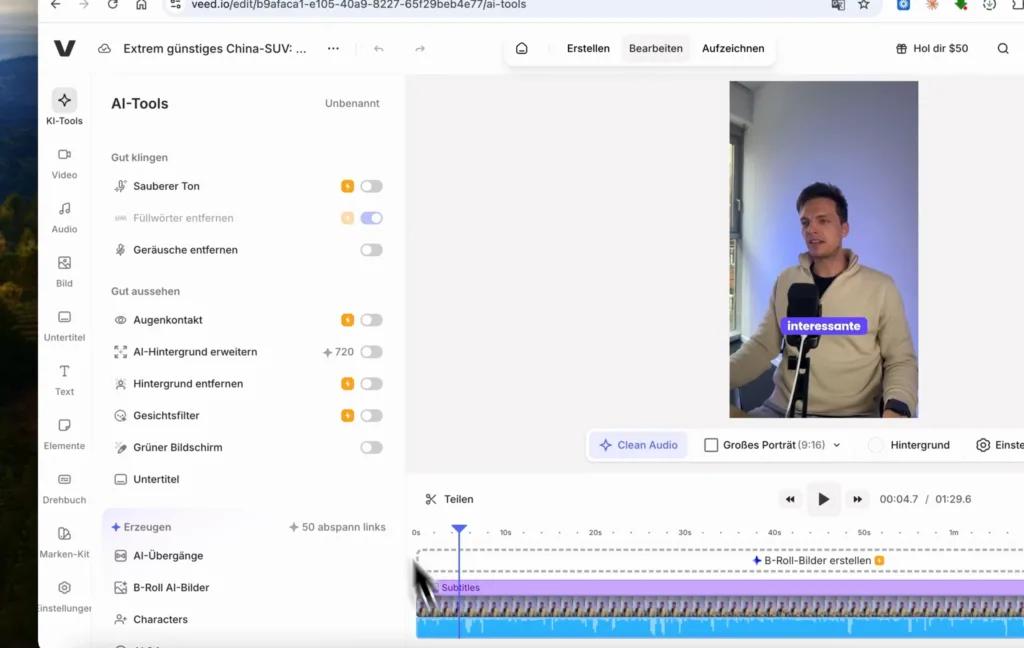This screenshot has height=648, width=1024.
Task: Click the project title Extrem günstiges China-SUV
Action: click(215, 49)
